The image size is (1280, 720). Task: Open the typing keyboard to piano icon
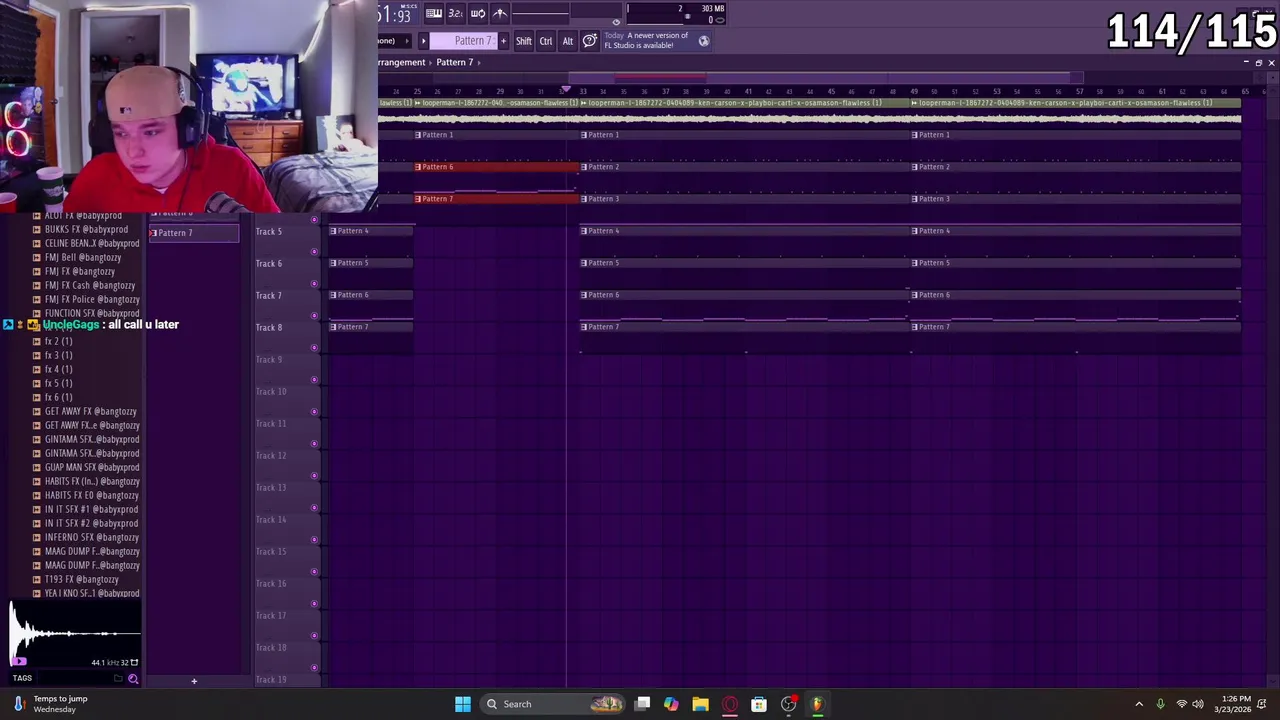(434, 13)
